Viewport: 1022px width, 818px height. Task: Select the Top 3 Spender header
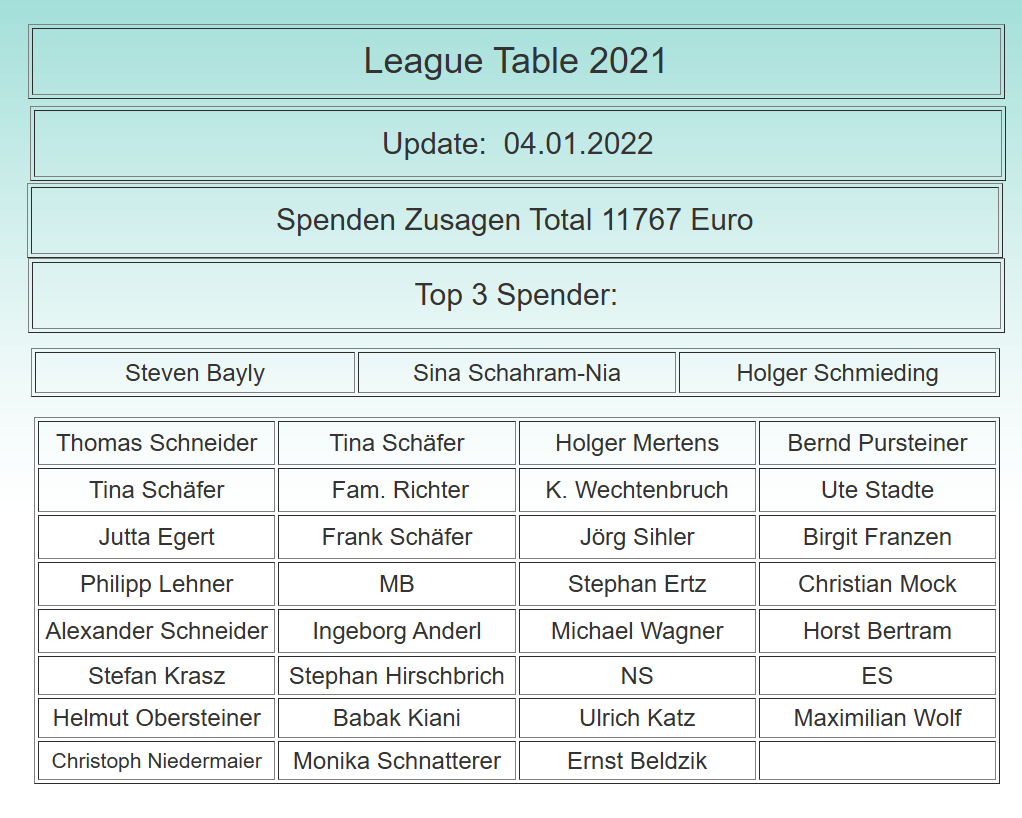[516, 295]
